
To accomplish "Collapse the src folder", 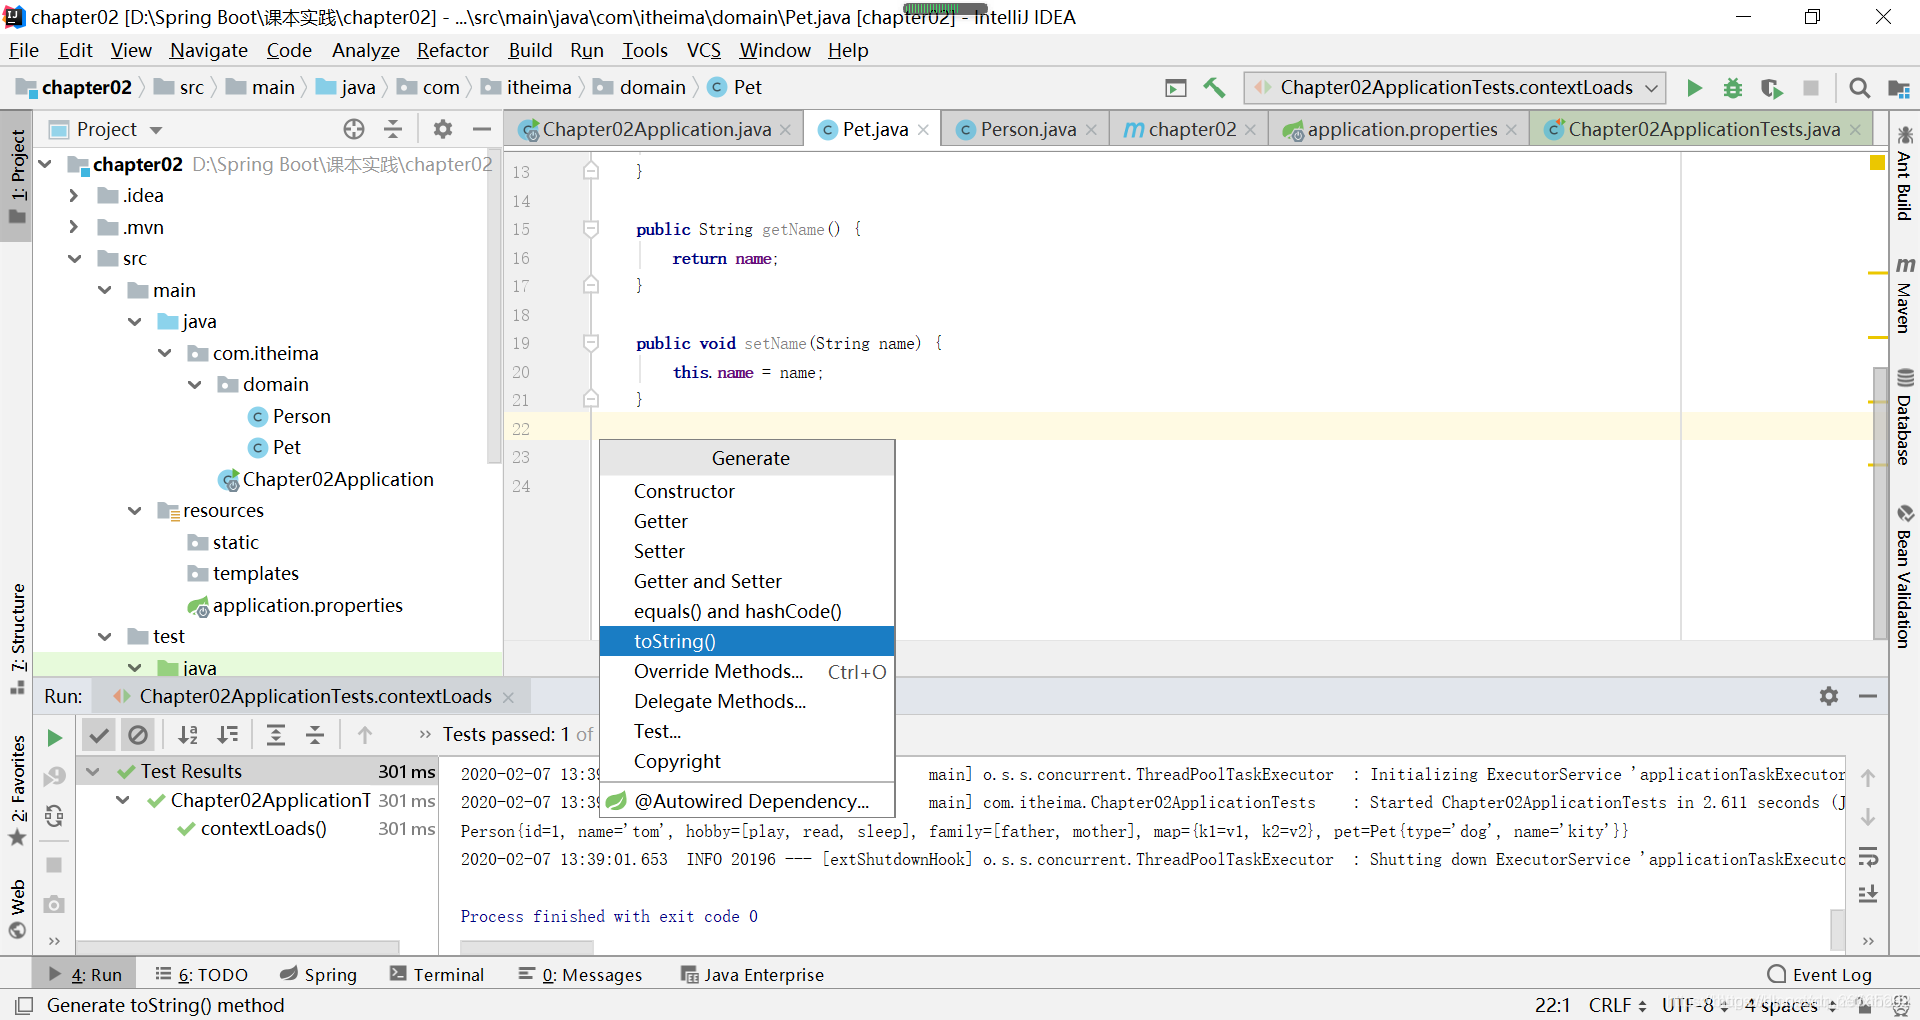I will click(x=75, y=259).
